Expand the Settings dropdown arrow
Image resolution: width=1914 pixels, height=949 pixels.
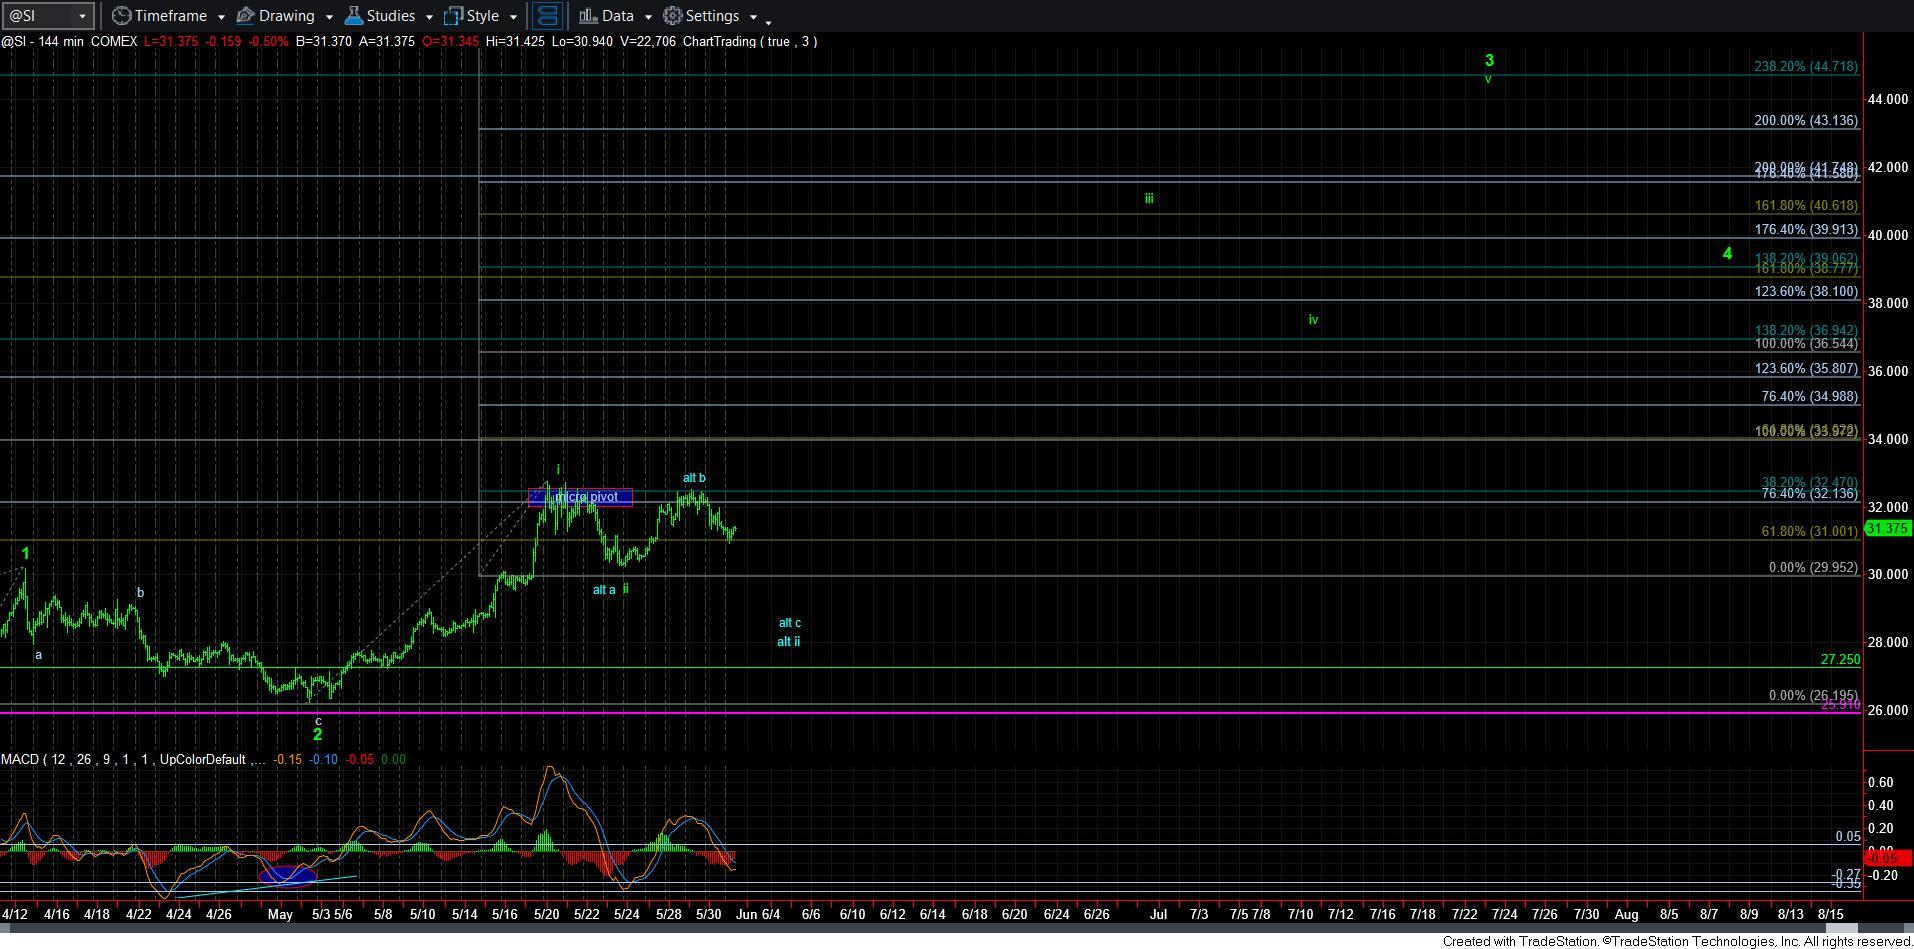pyautogui.click(x=753, y=17)
